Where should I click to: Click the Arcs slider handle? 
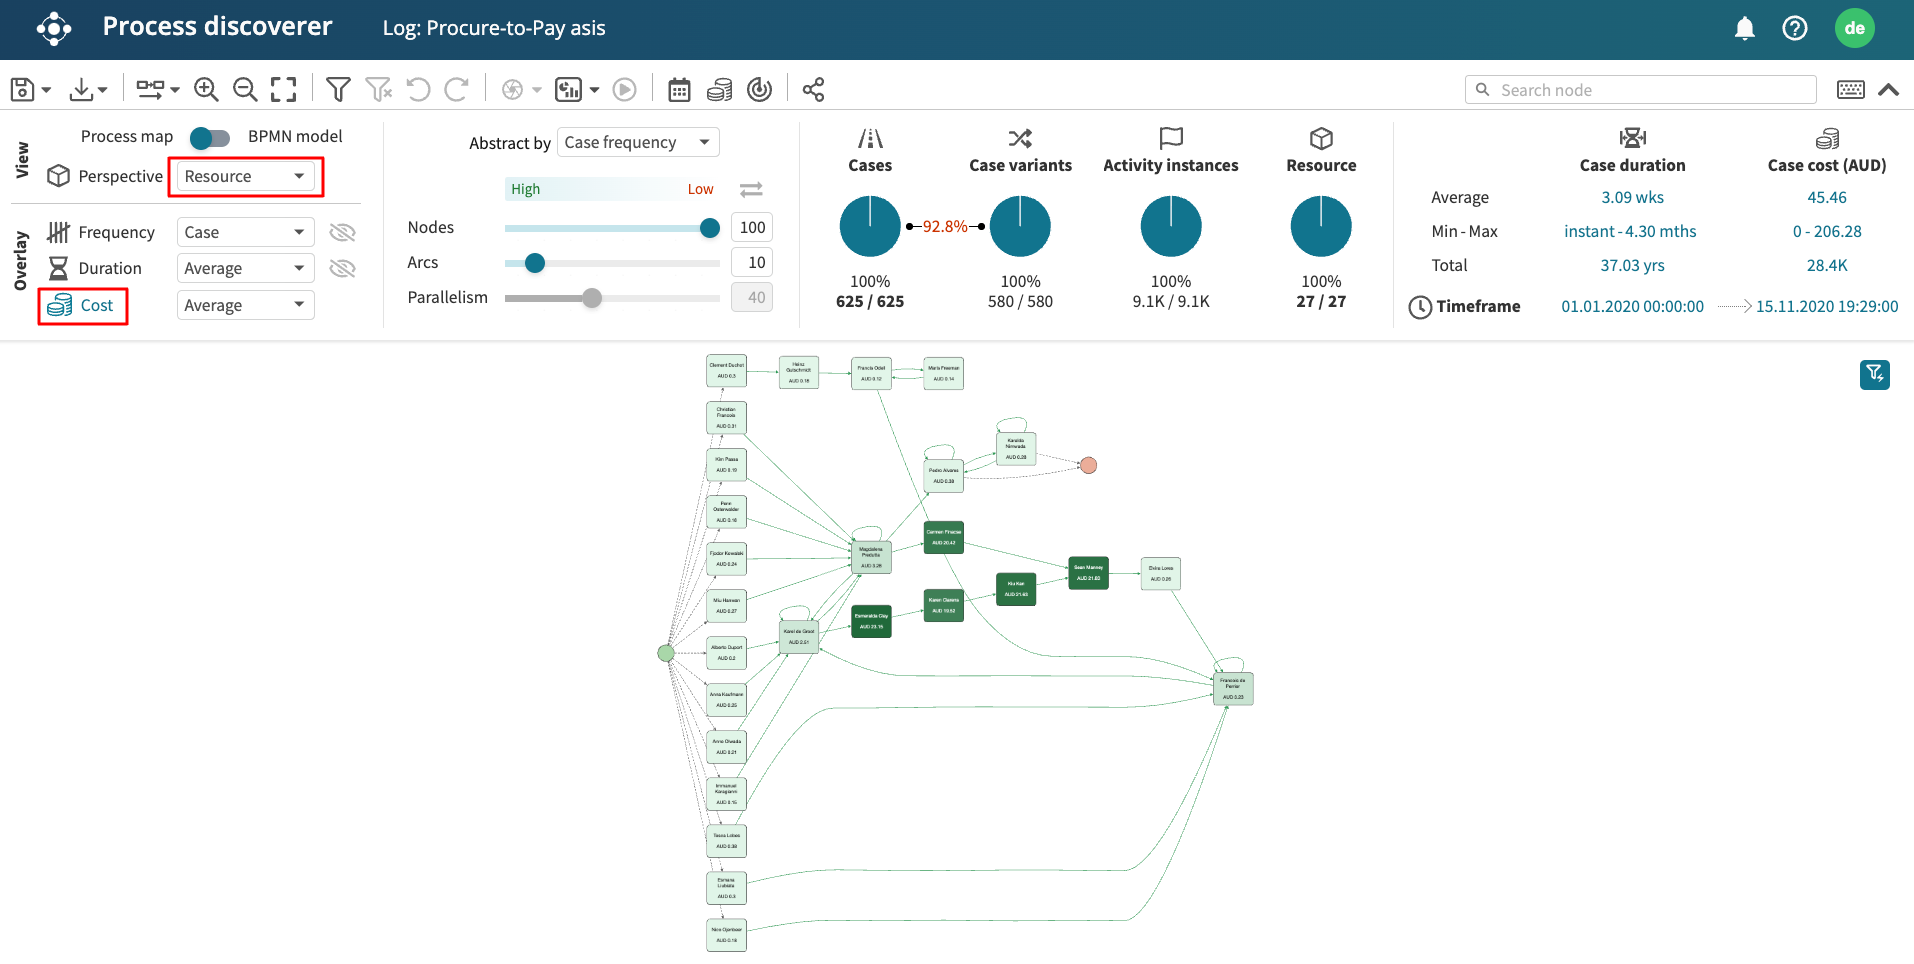(535, 263)
